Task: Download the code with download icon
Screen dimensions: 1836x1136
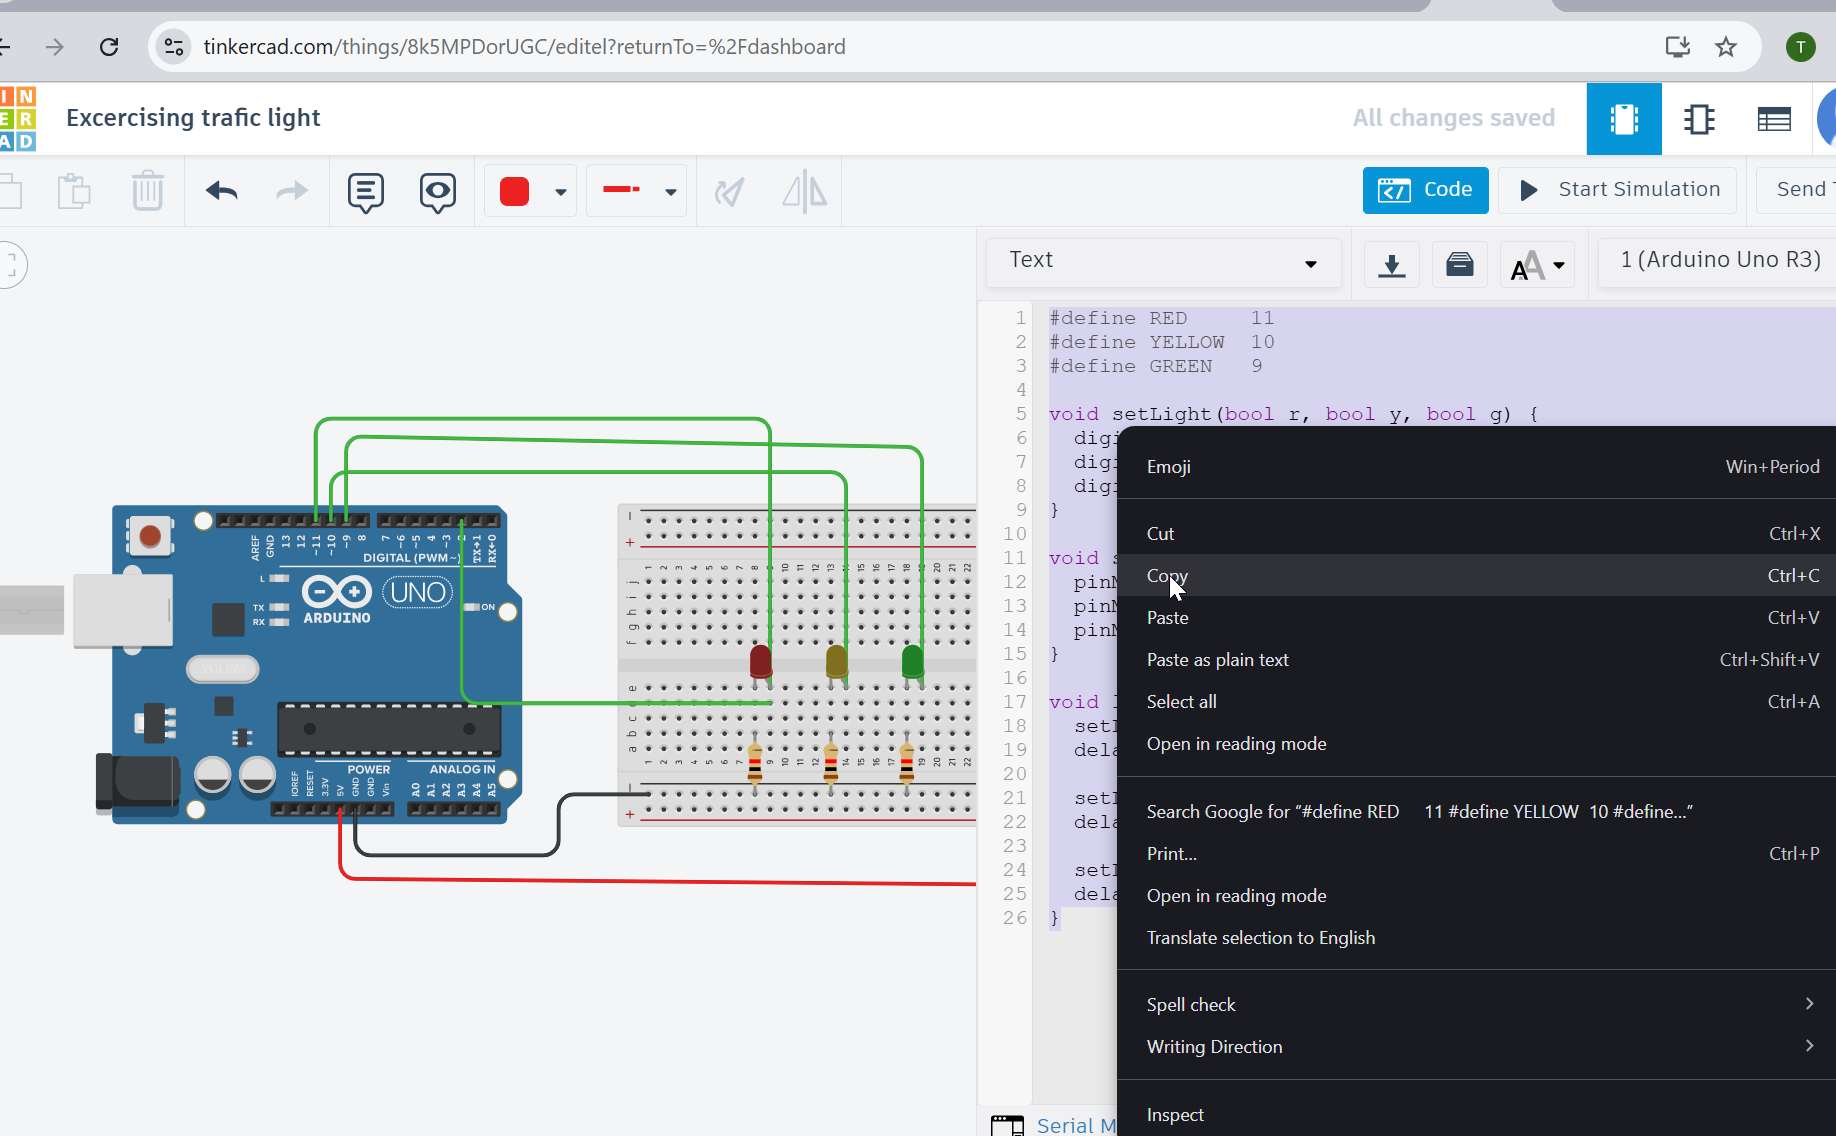Action: tap(1391, 265)
